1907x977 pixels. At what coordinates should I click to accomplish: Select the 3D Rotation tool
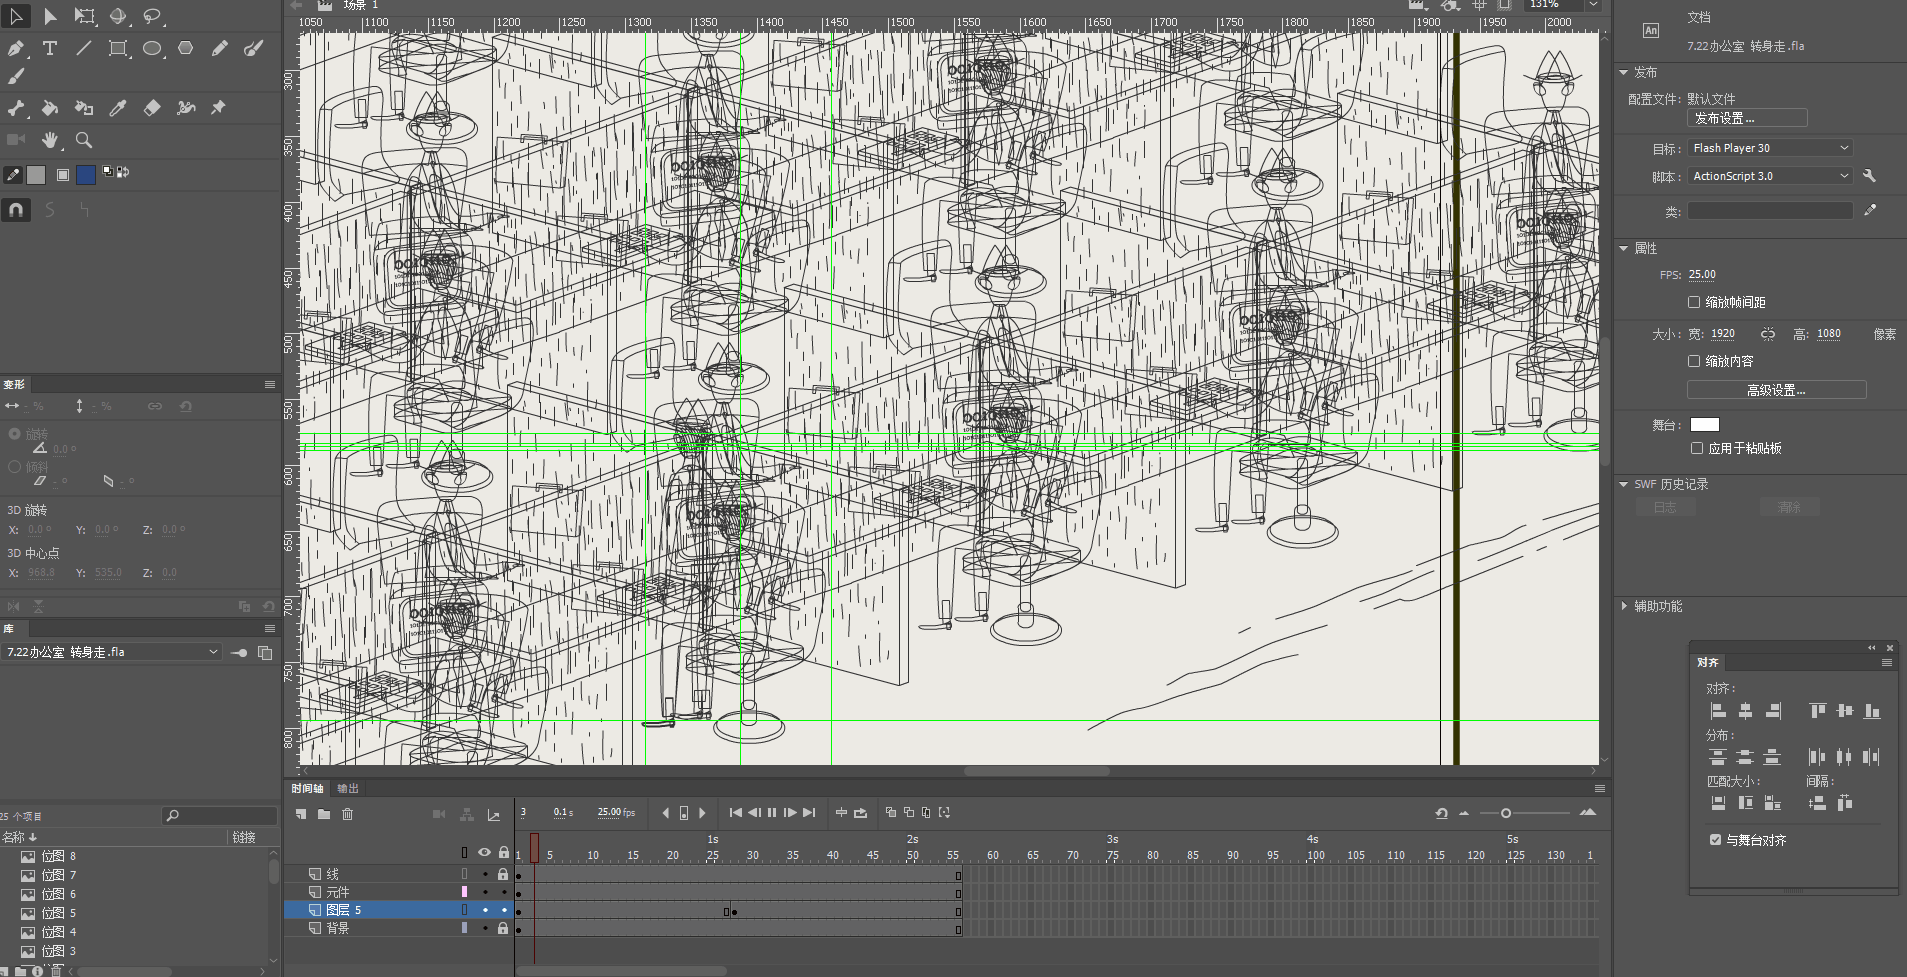(x=118, y=16)
